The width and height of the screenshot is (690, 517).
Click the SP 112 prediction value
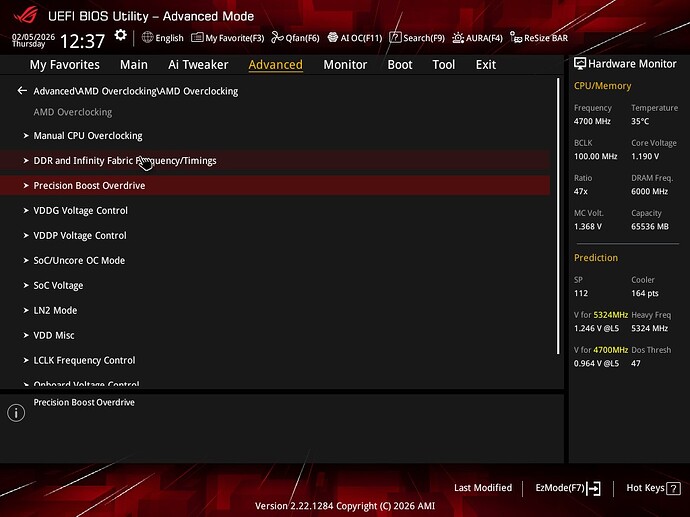(x=580, y=293)
